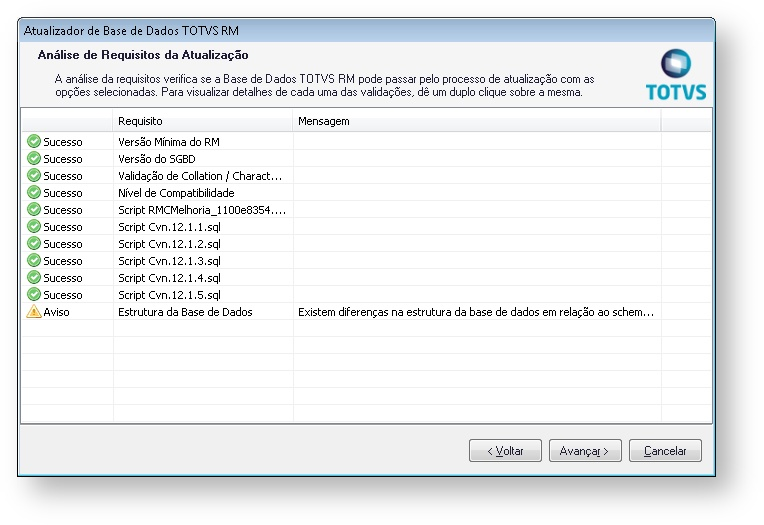Select the Validação de Collation / Charact... row

[365, 175]
